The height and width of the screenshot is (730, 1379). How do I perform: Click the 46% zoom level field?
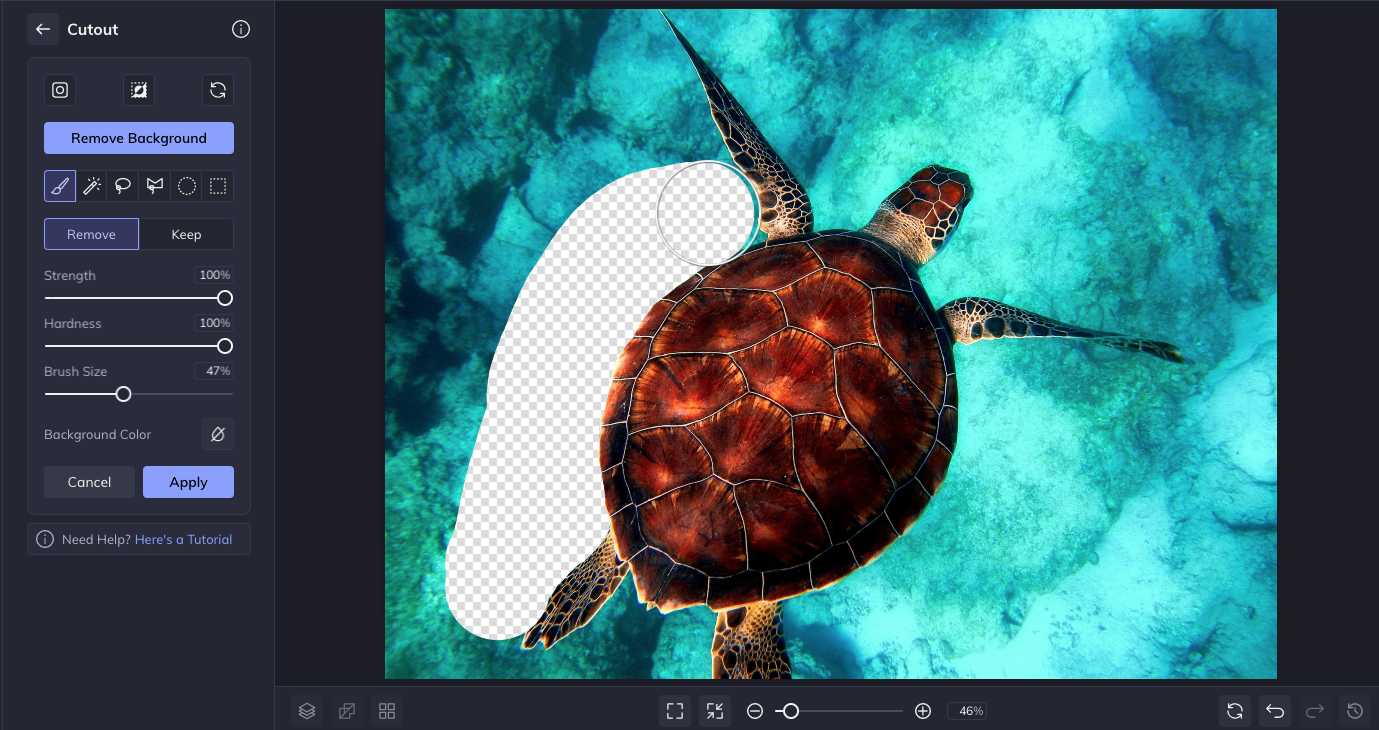click(x=970, y=711)
